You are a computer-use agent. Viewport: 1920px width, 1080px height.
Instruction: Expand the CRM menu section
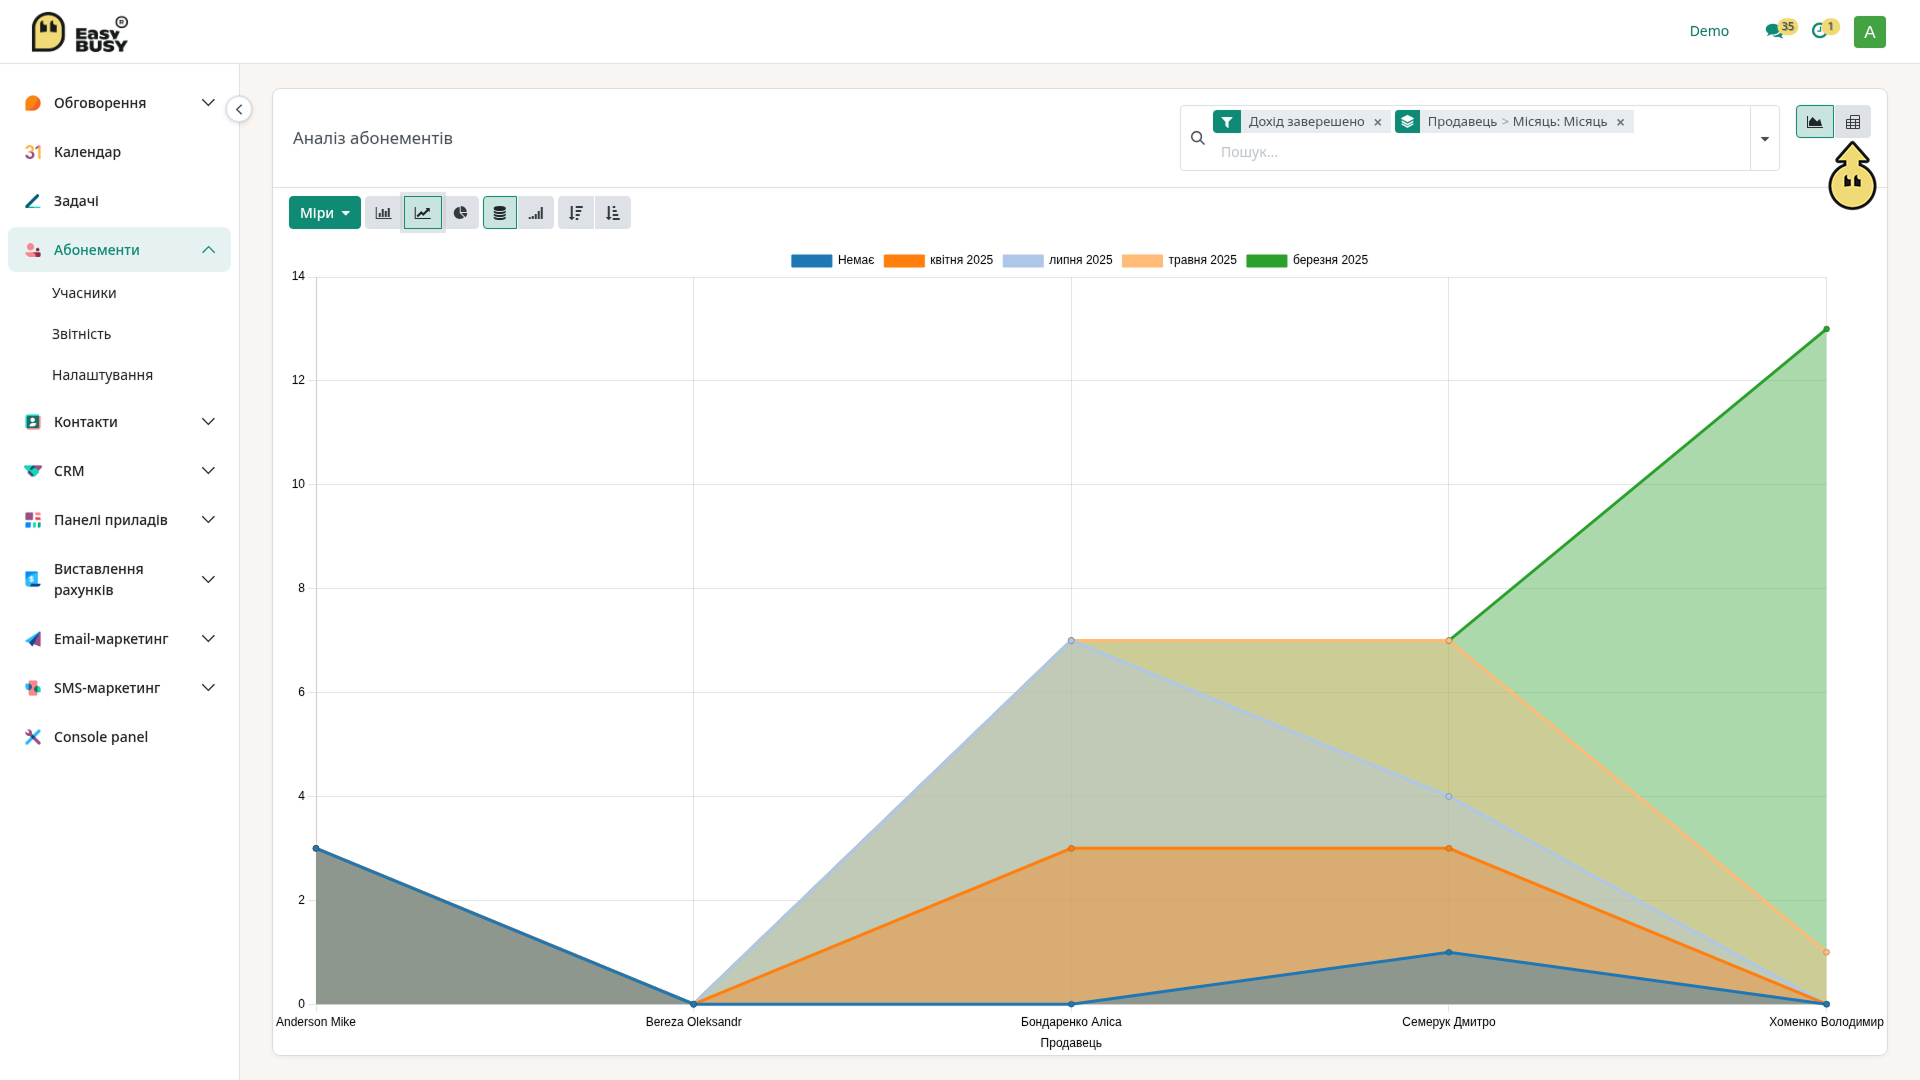[119, 471]
